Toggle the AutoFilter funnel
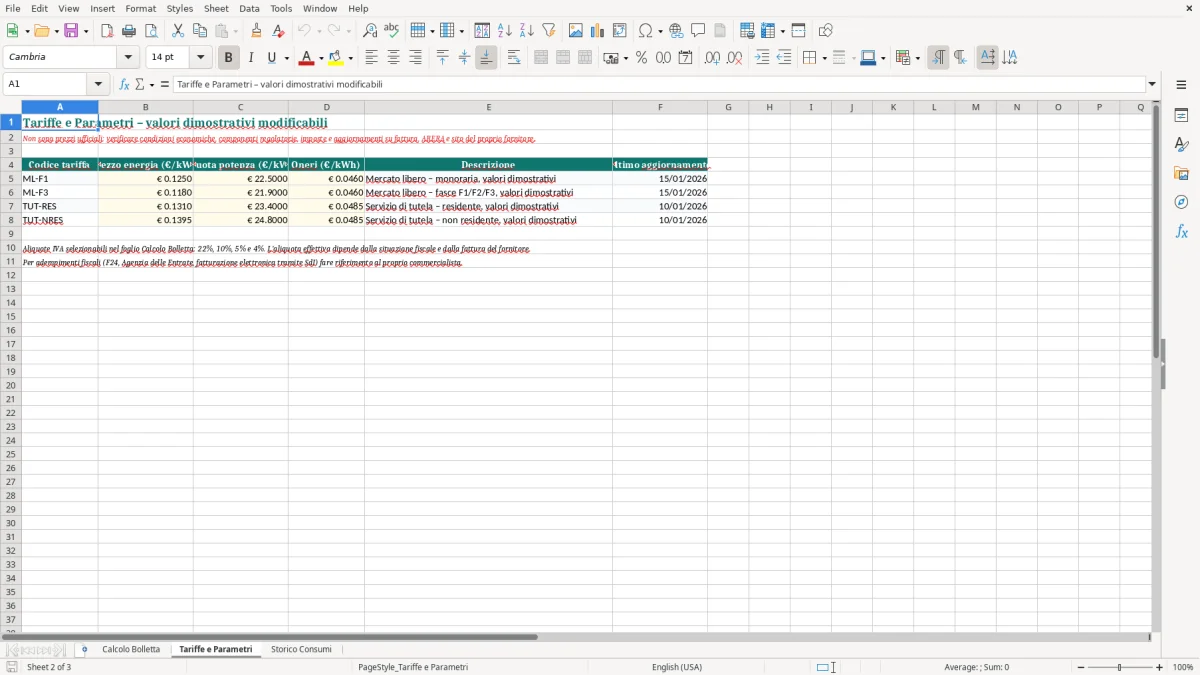The width and height of the screenshot is (1200, 675). click(549, 31)
